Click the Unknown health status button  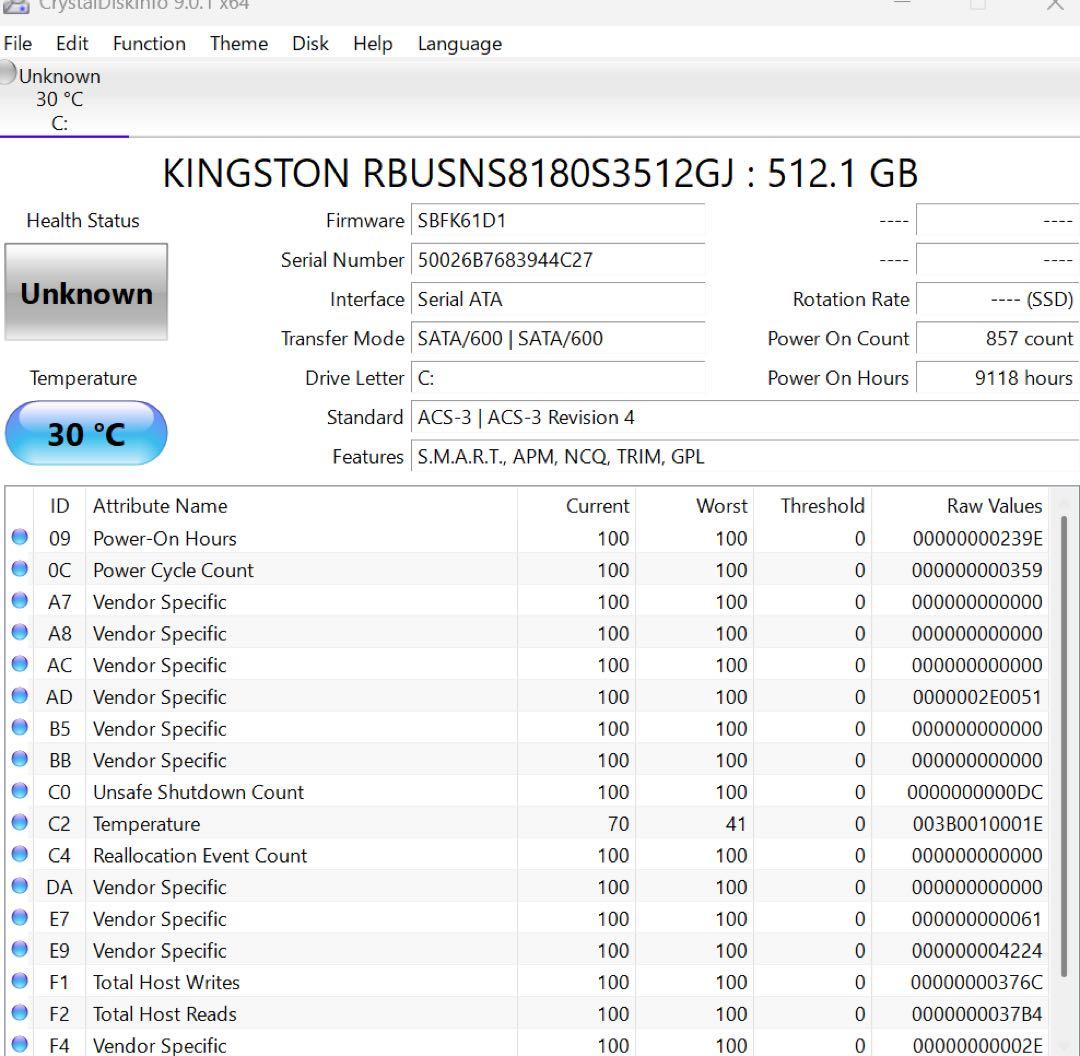tap(86, 293)
